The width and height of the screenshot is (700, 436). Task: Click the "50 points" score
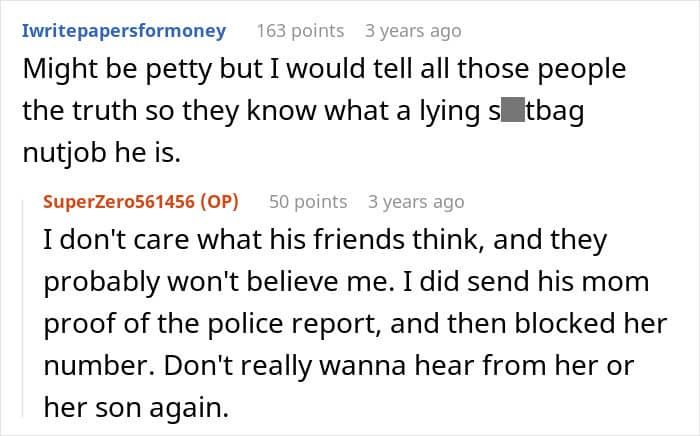pos(308,201)
